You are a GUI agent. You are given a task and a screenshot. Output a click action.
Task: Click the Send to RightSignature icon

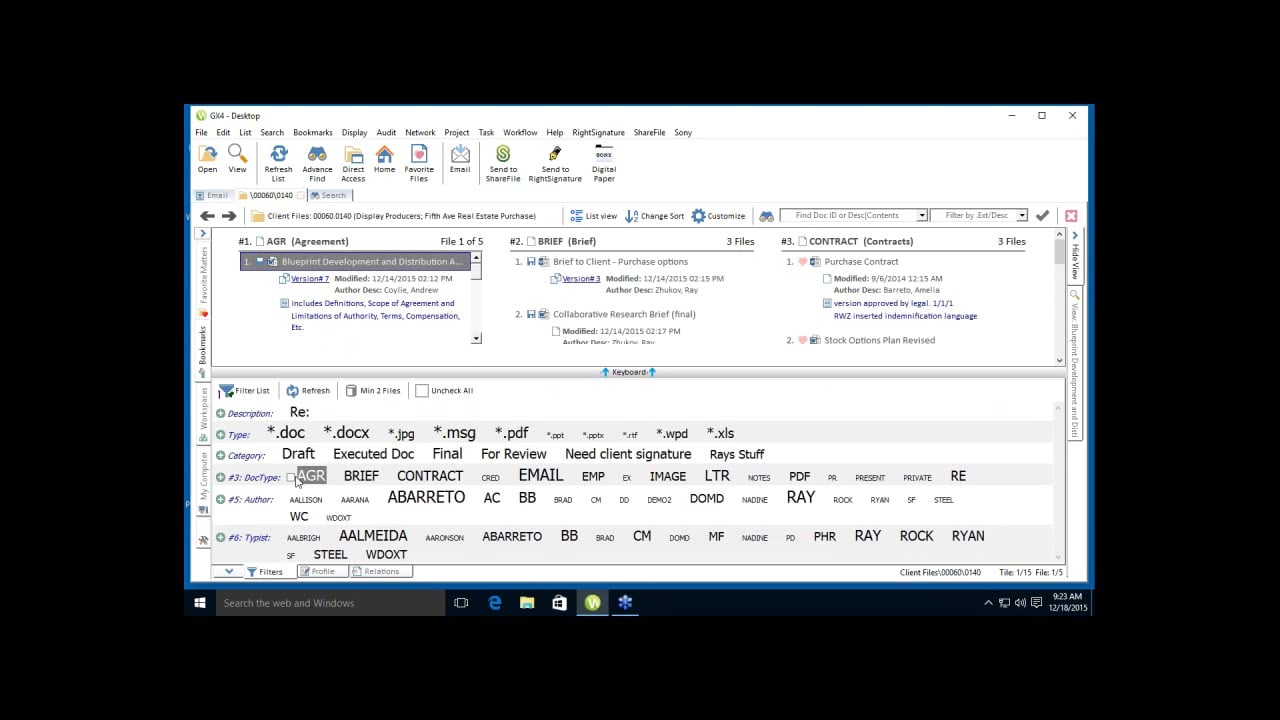[555, 155]
